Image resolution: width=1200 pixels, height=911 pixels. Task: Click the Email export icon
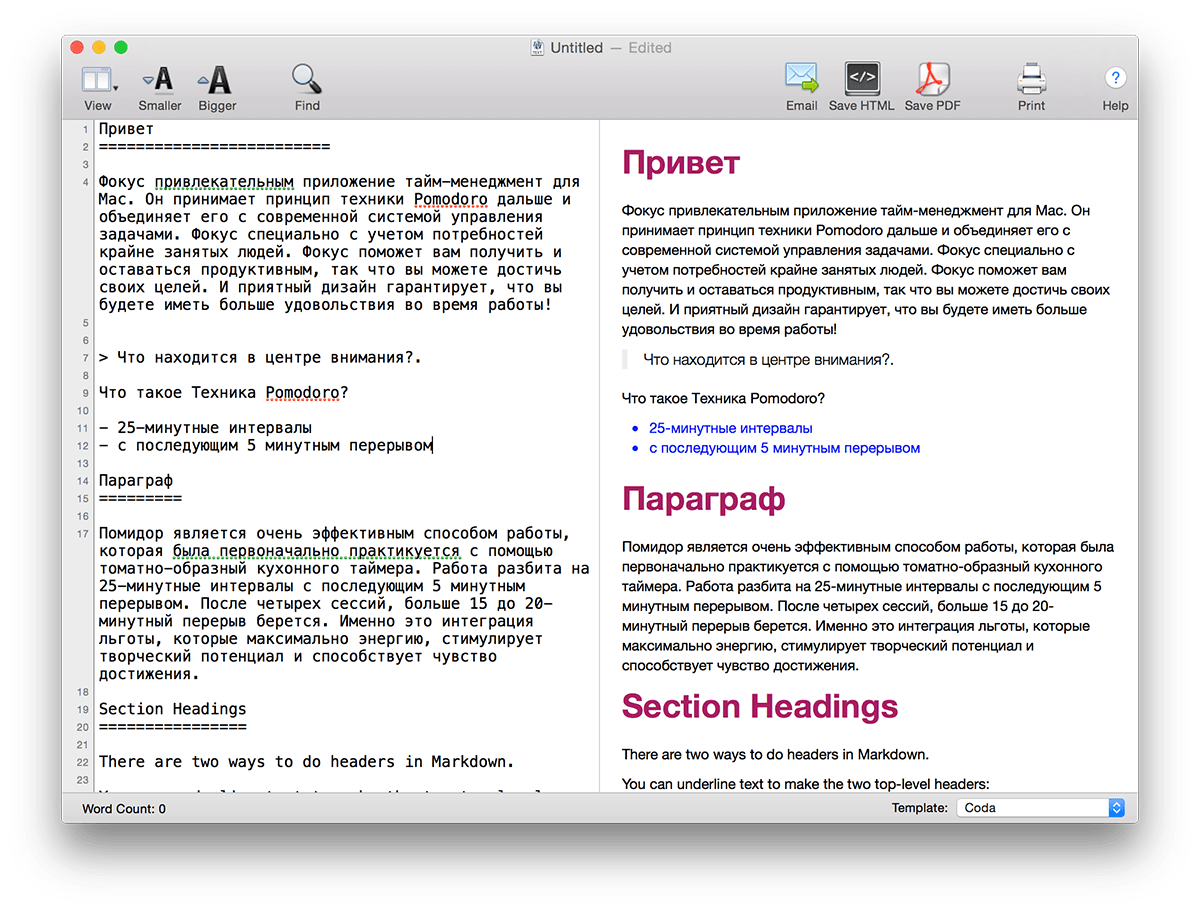point(801,78)
